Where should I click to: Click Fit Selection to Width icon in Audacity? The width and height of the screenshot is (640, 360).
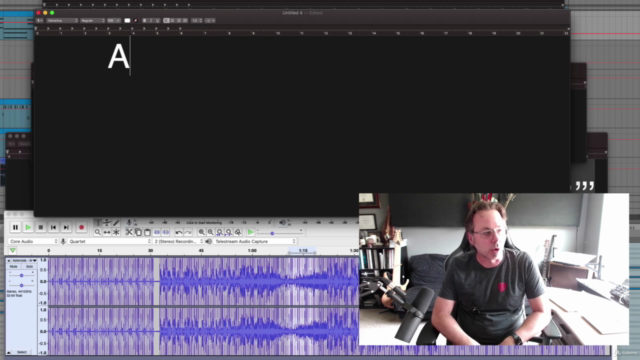tap(220, 232)
